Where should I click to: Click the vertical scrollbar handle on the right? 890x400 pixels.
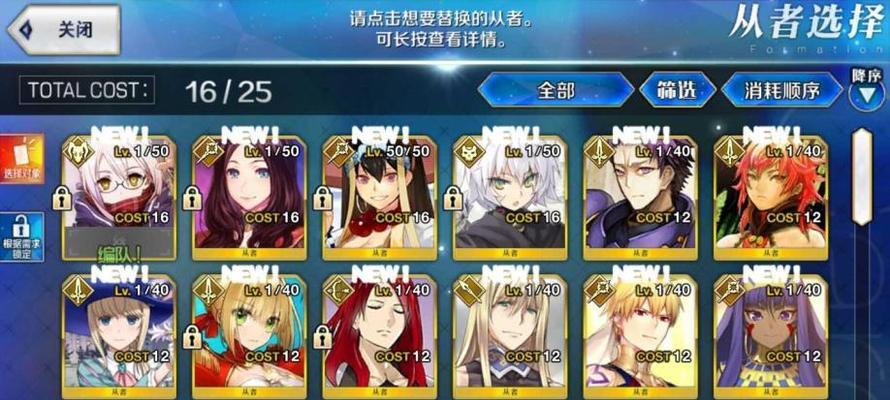pyautogui.click(x=863, y=176)
